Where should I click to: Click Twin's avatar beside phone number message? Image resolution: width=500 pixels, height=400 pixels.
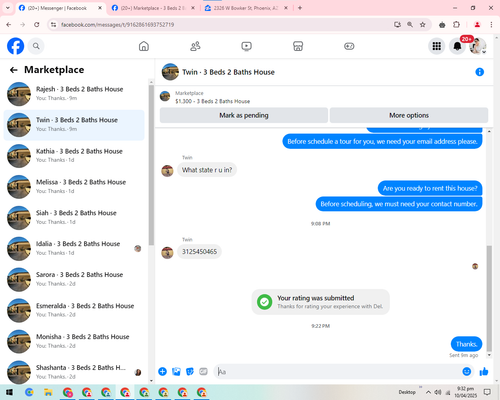coord(167,253)
